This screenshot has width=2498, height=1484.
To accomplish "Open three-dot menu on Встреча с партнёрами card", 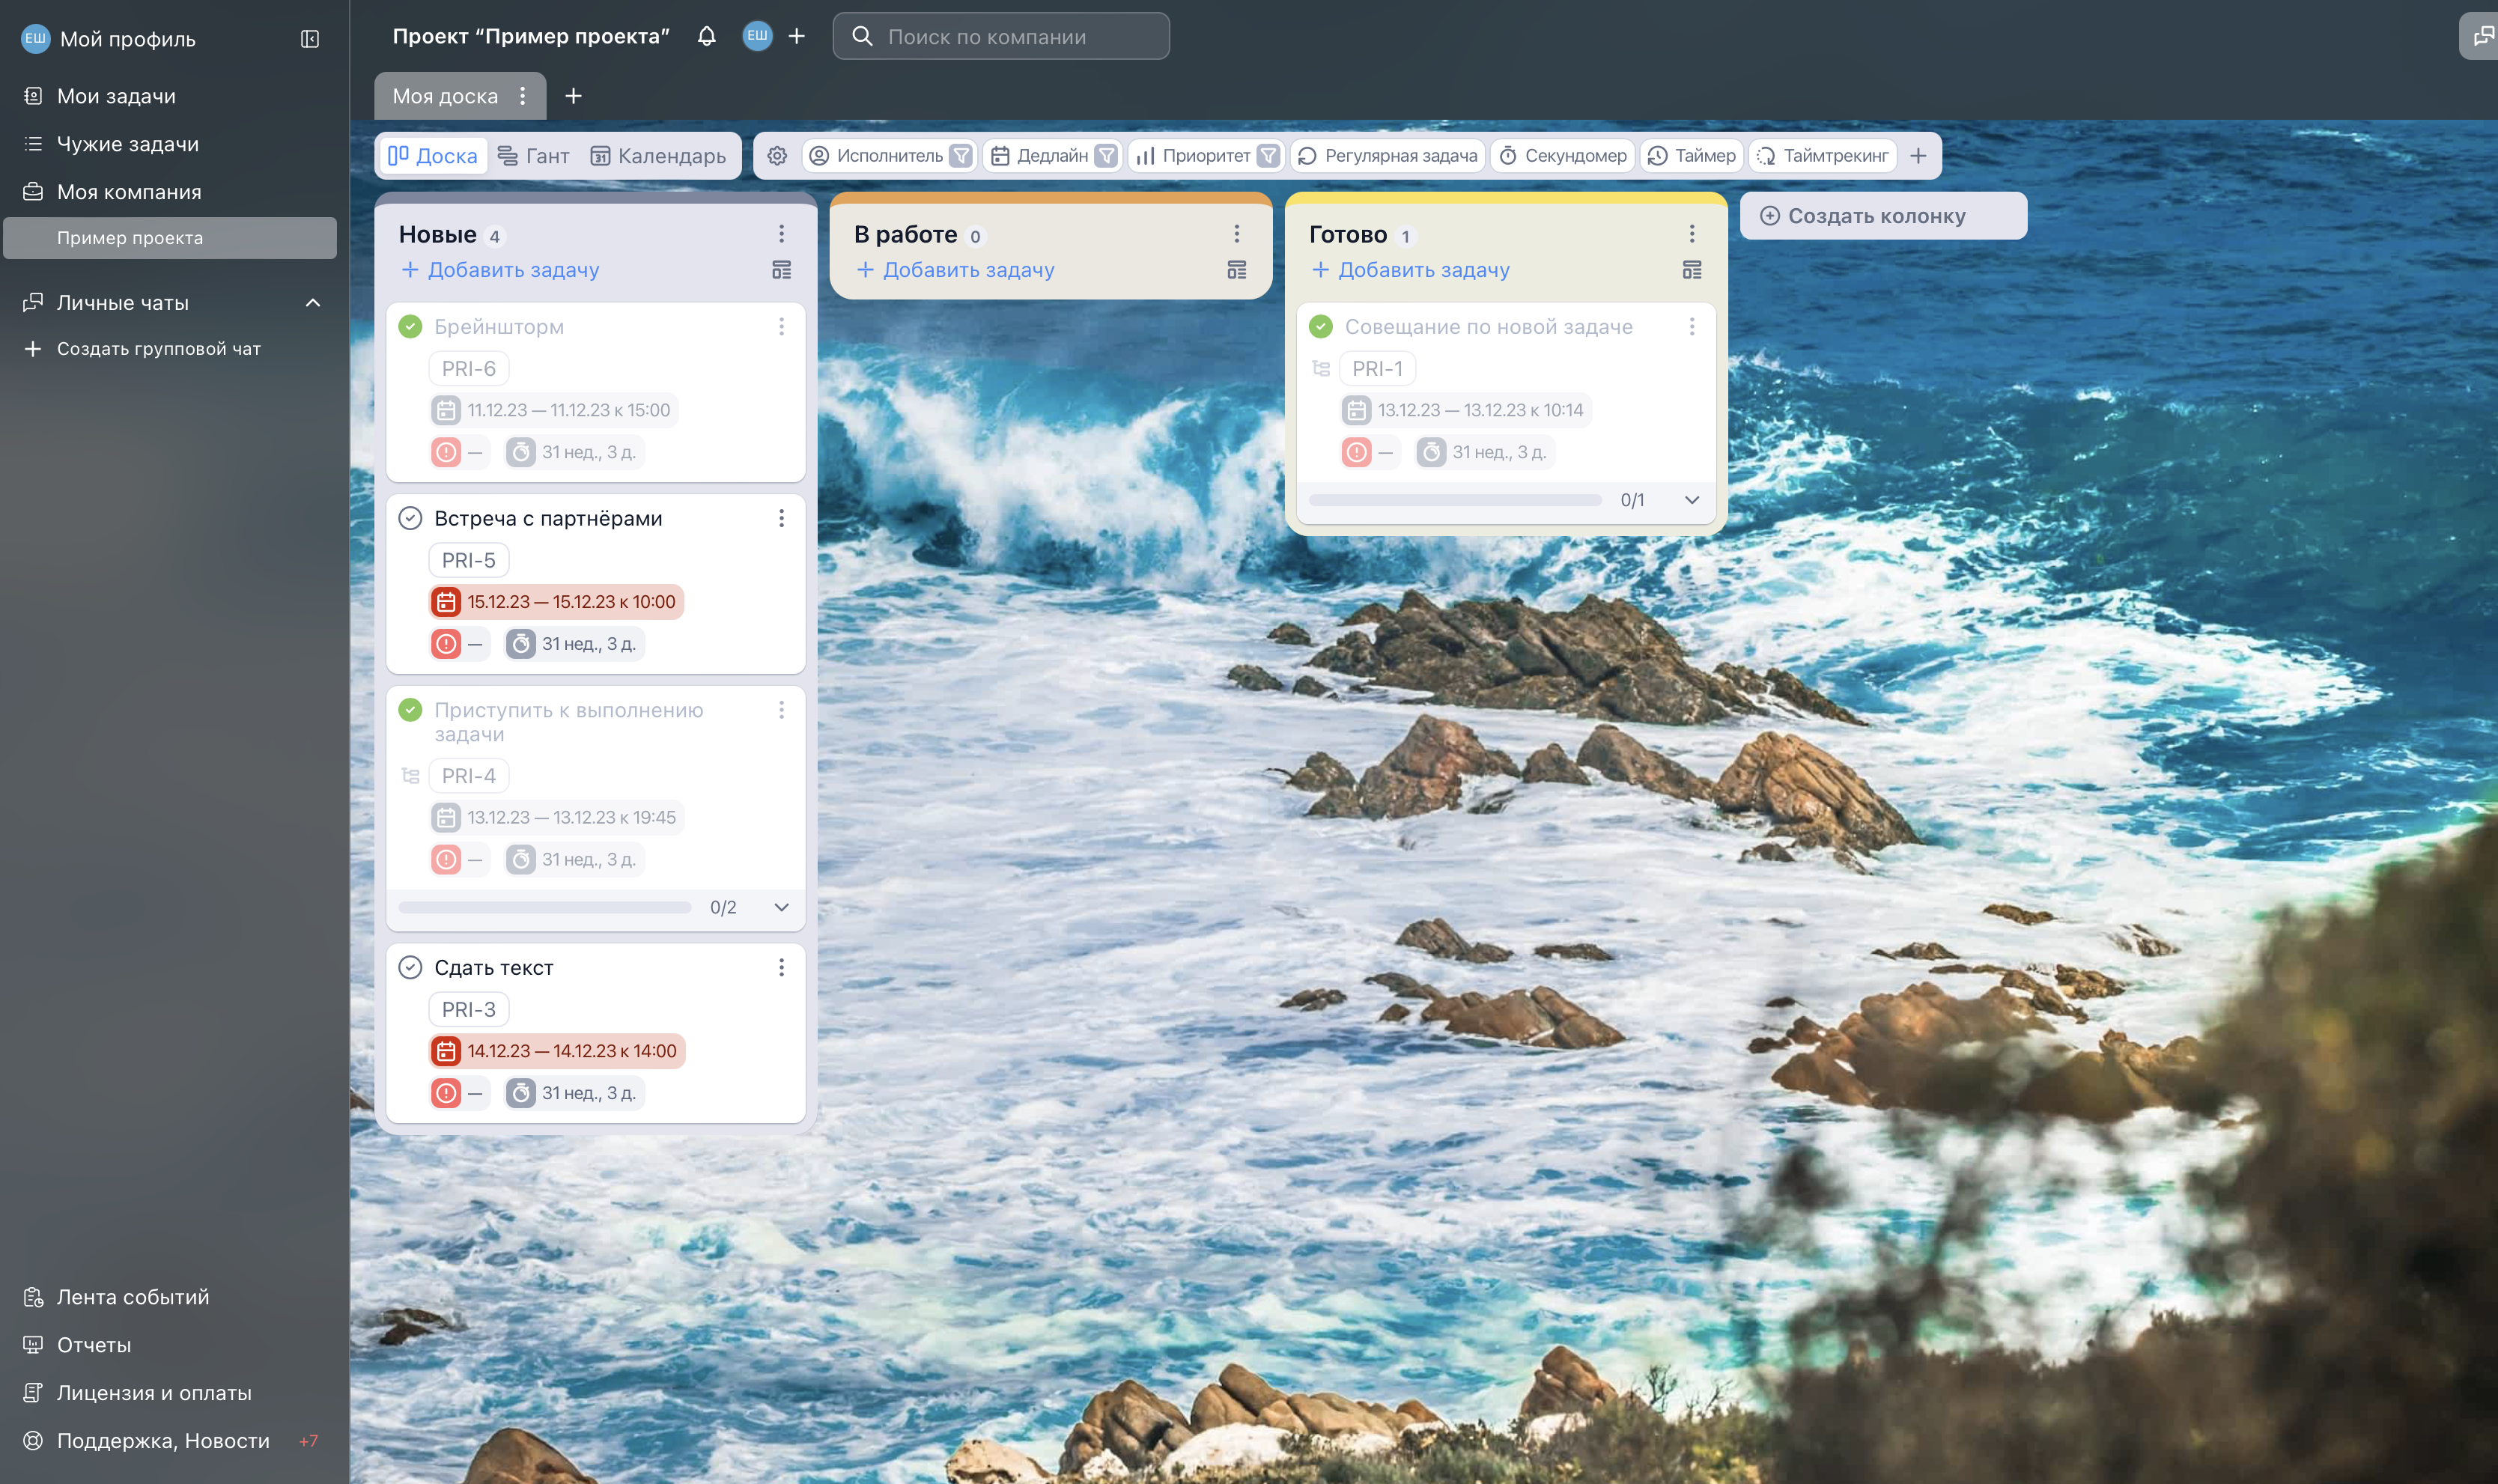I will point(782,518).
